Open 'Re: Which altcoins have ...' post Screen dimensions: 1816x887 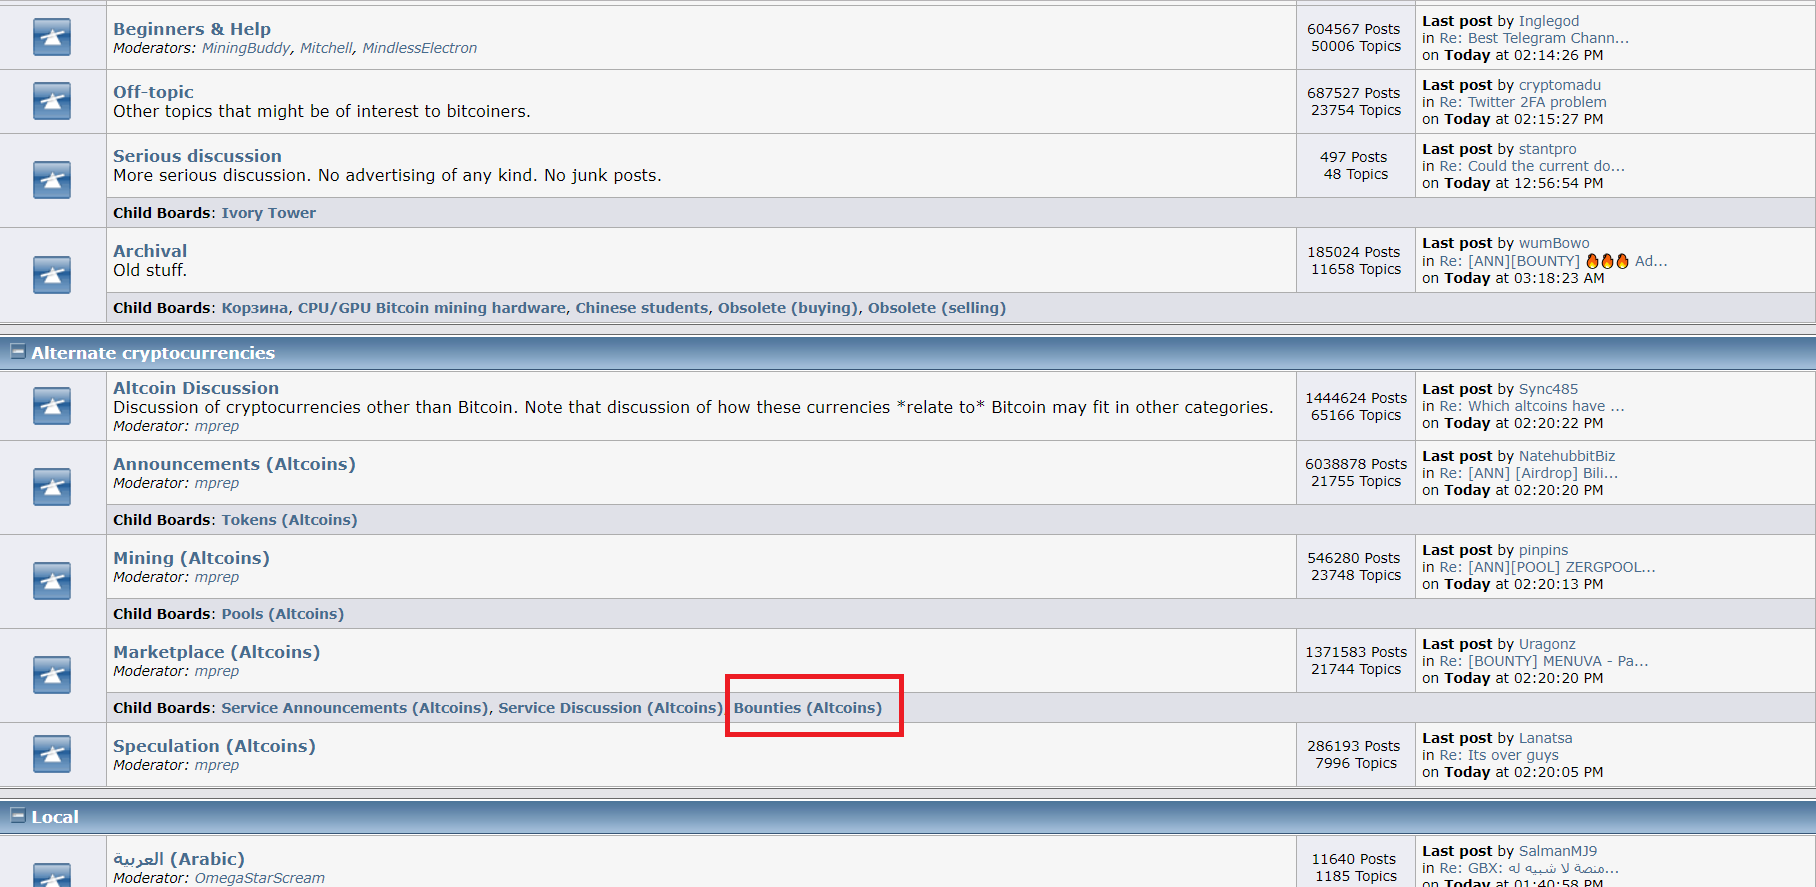click(x=1532, y=406)
